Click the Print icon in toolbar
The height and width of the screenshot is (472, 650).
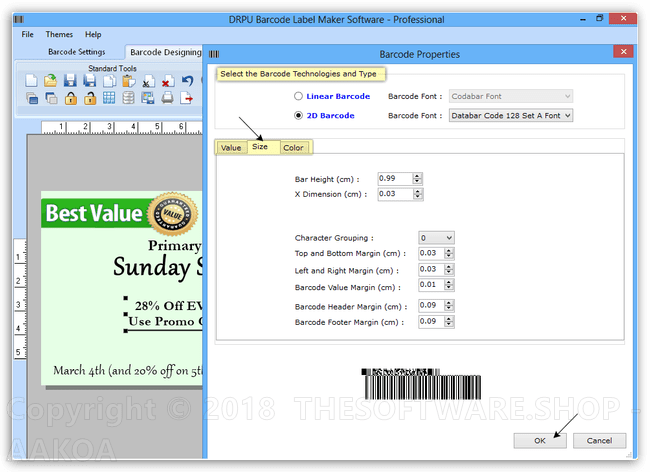coord(167,98)
